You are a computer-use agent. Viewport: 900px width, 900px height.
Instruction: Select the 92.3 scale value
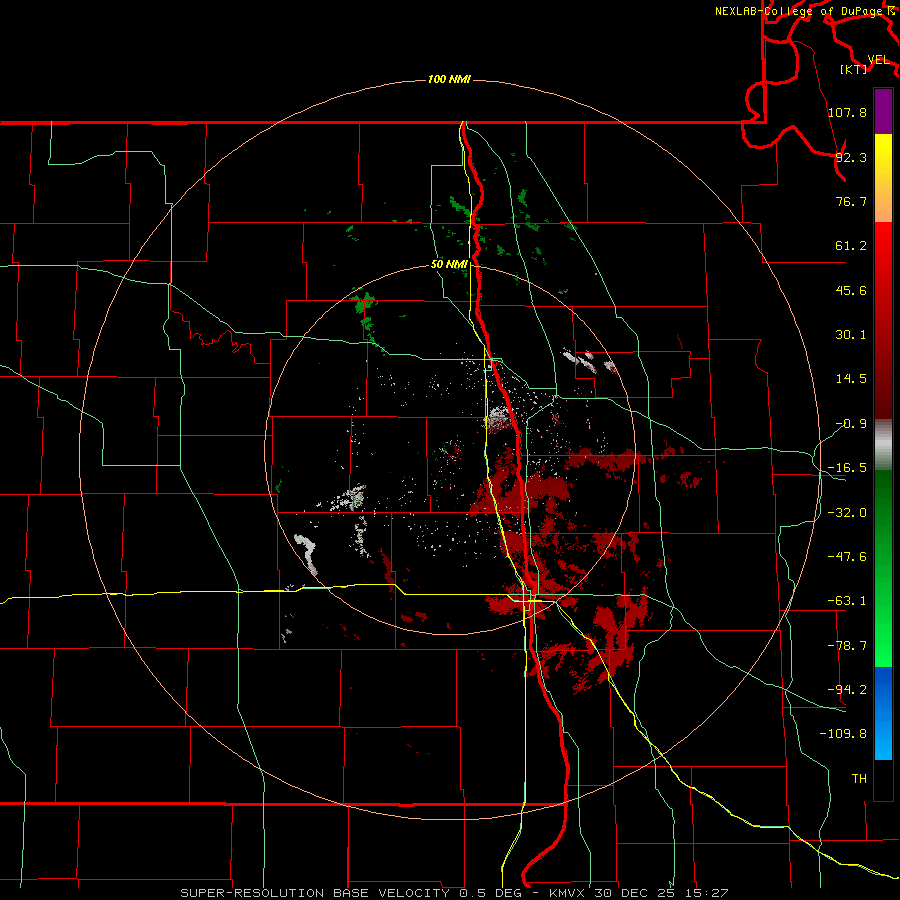point(851,157)
